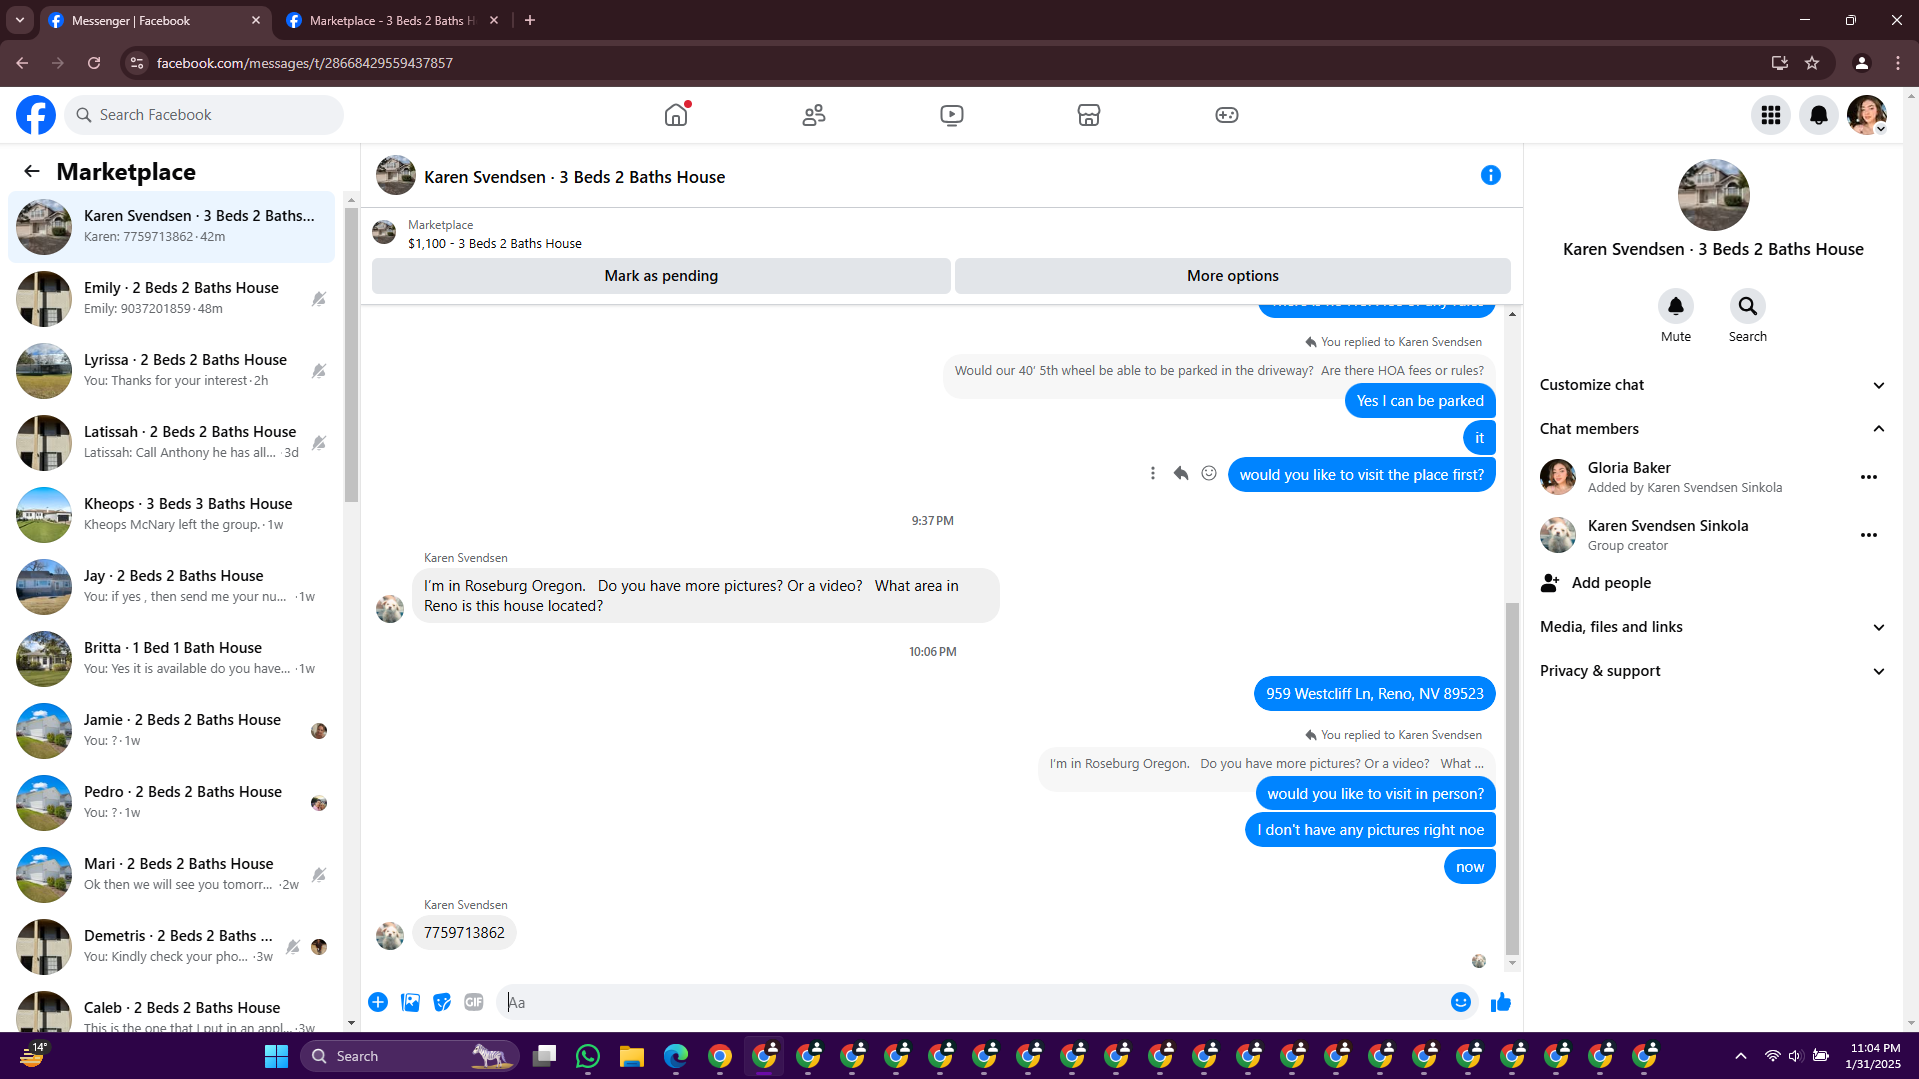Open emoji picker in message box
Screen dimensions: 1919x1079
pyautogui.click(x=1461, y=1002)
